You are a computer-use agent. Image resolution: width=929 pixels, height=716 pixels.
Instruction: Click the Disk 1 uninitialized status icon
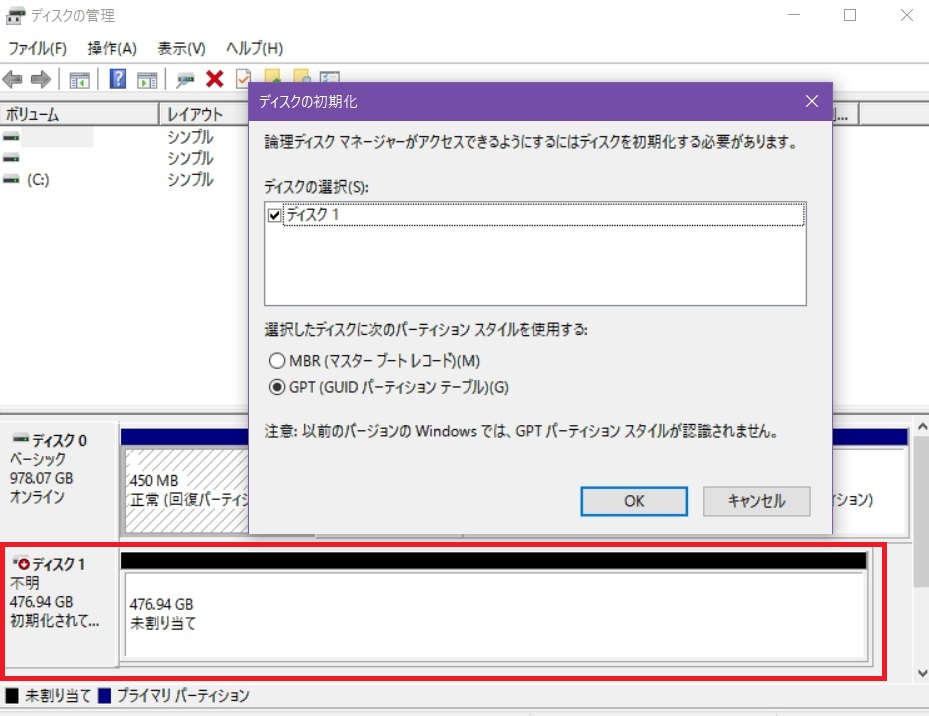pyautogui.click(x=23, y=564)
